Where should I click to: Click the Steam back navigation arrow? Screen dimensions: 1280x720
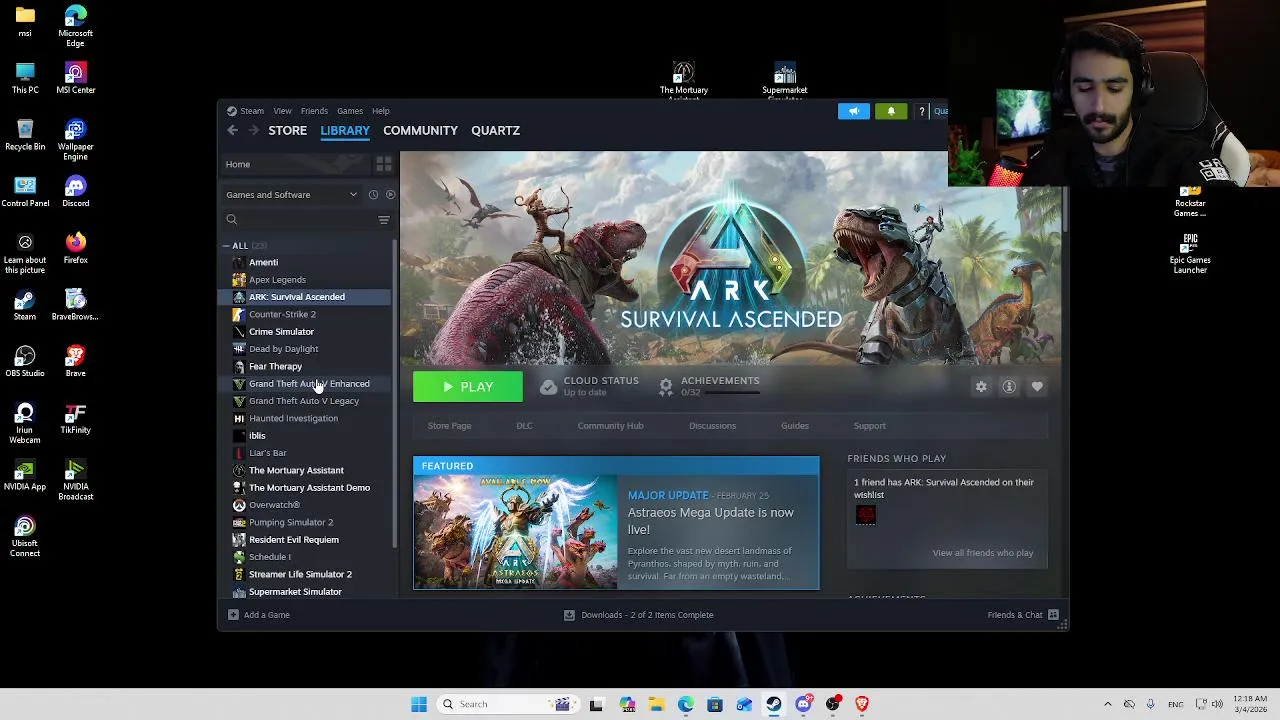click(232, 130)
